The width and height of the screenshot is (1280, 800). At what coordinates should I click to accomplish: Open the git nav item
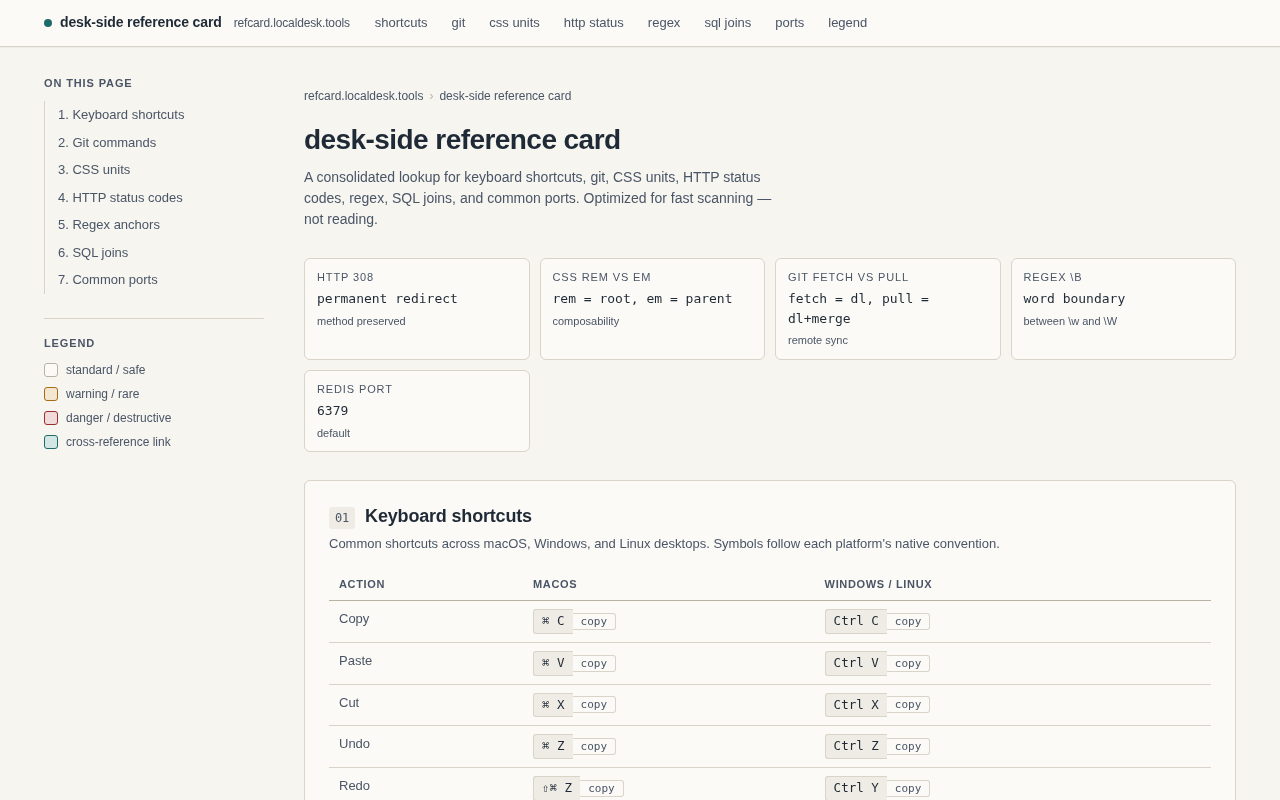click(x=458, y=22)
